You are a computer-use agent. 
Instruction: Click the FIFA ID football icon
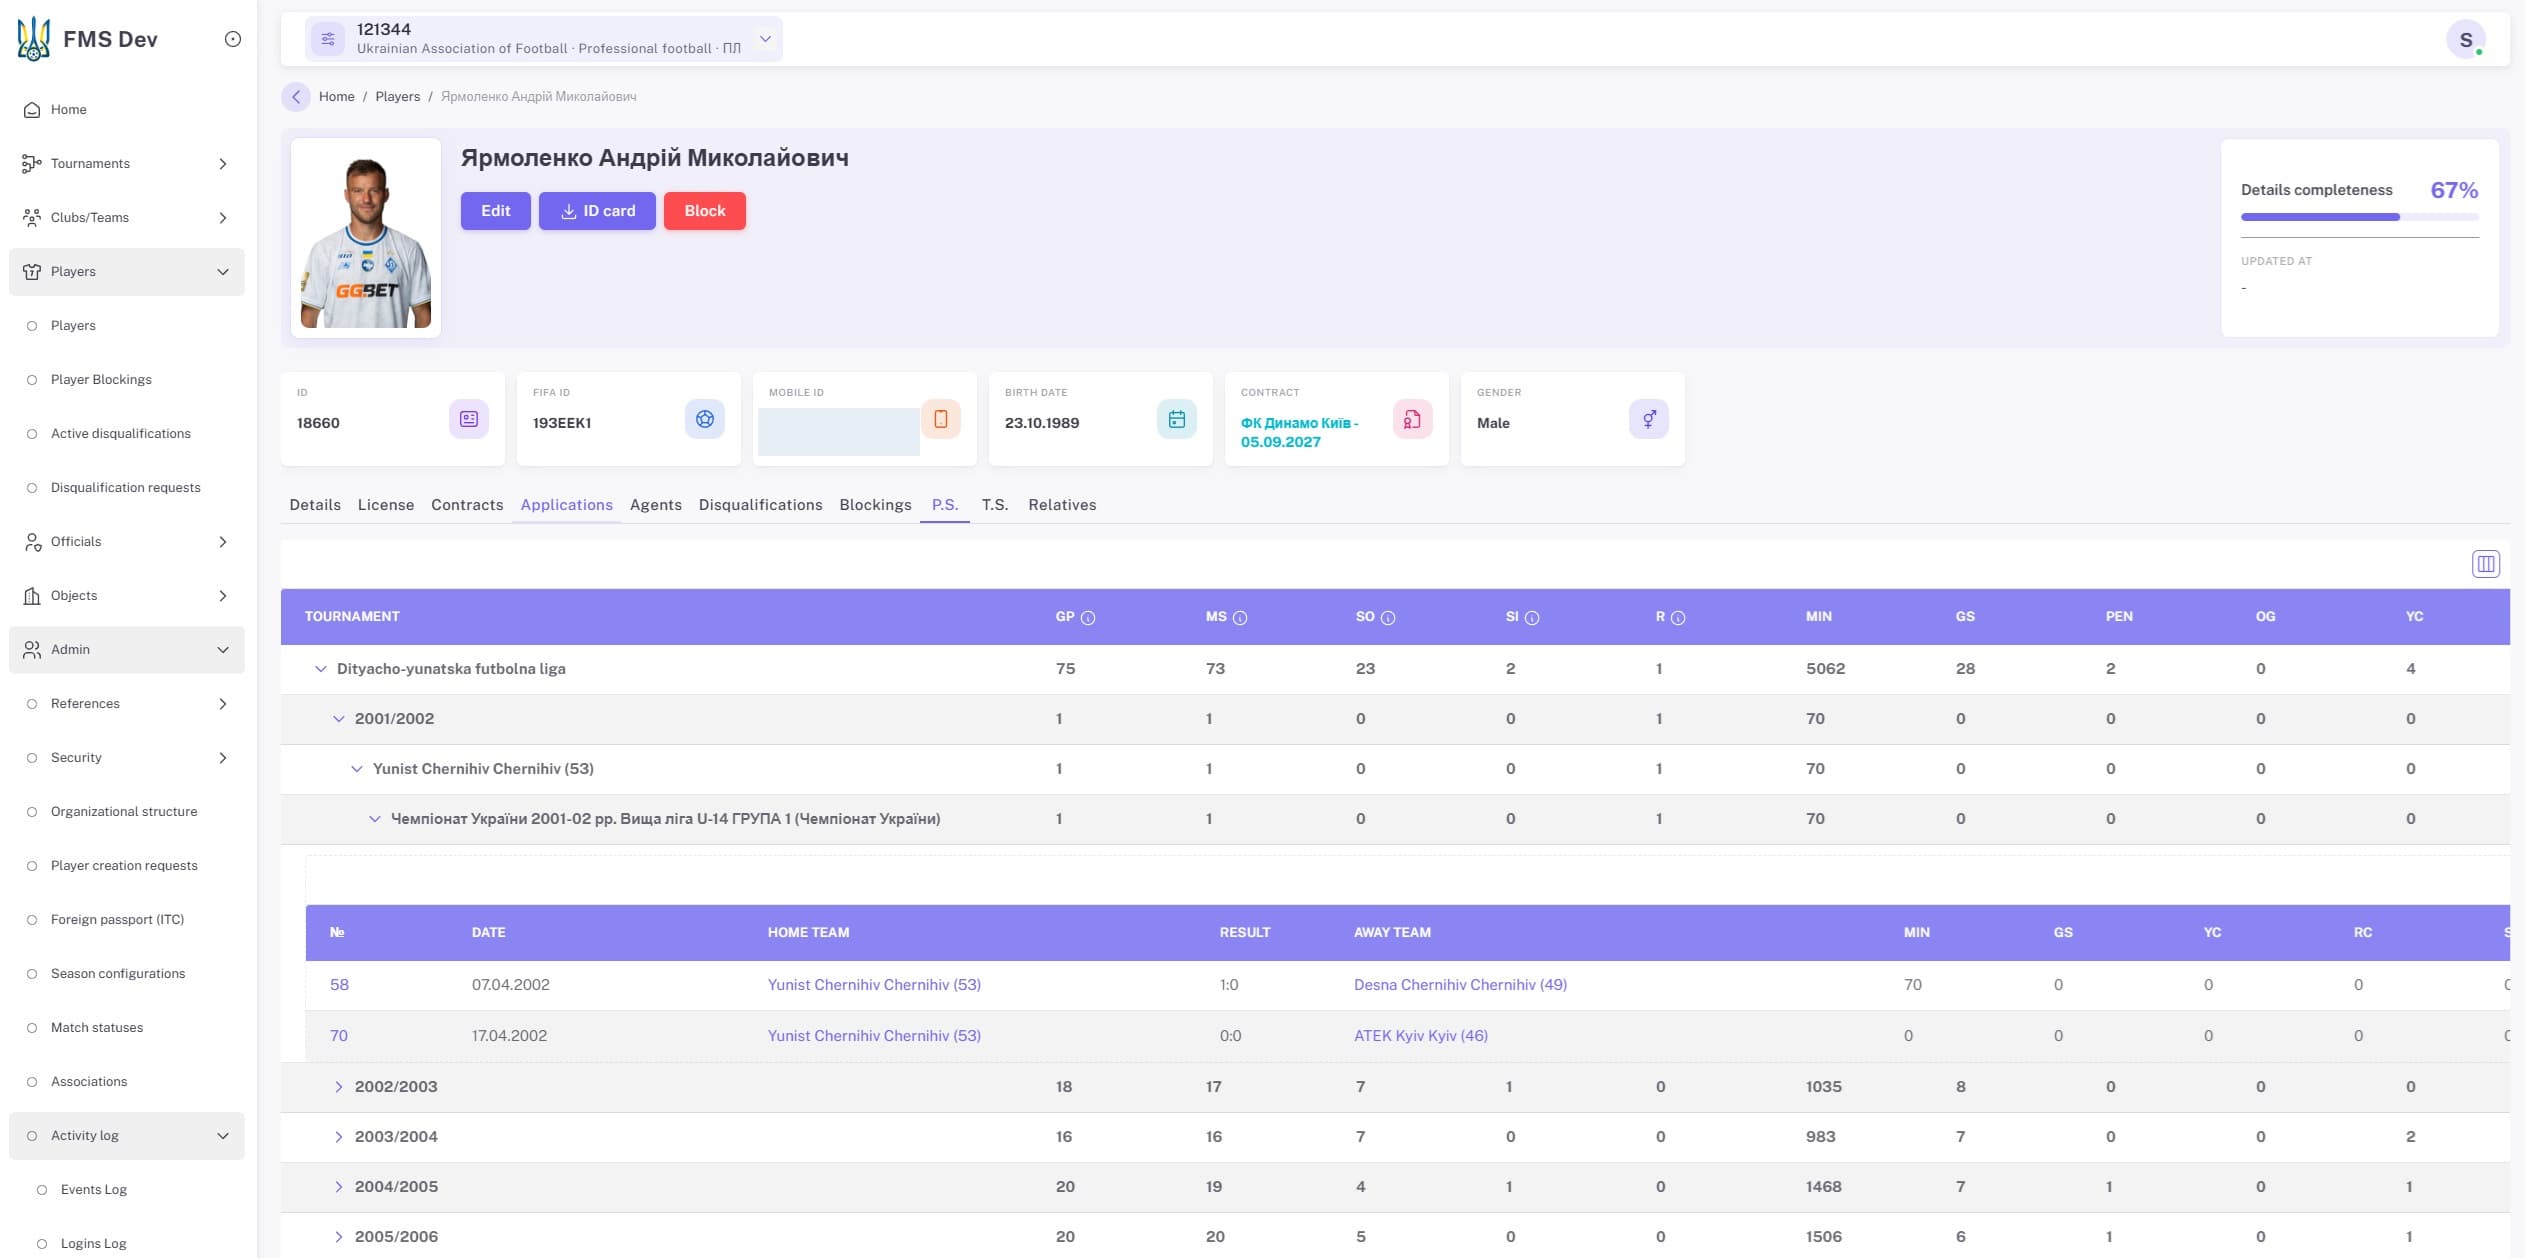[705, 419]
